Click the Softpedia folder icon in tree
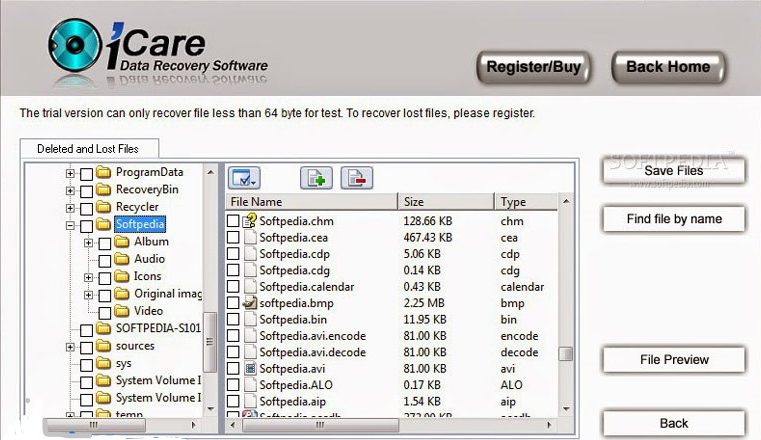Image resolution: width=761 pixels, height=440 pixels. (x=103, y=224)
